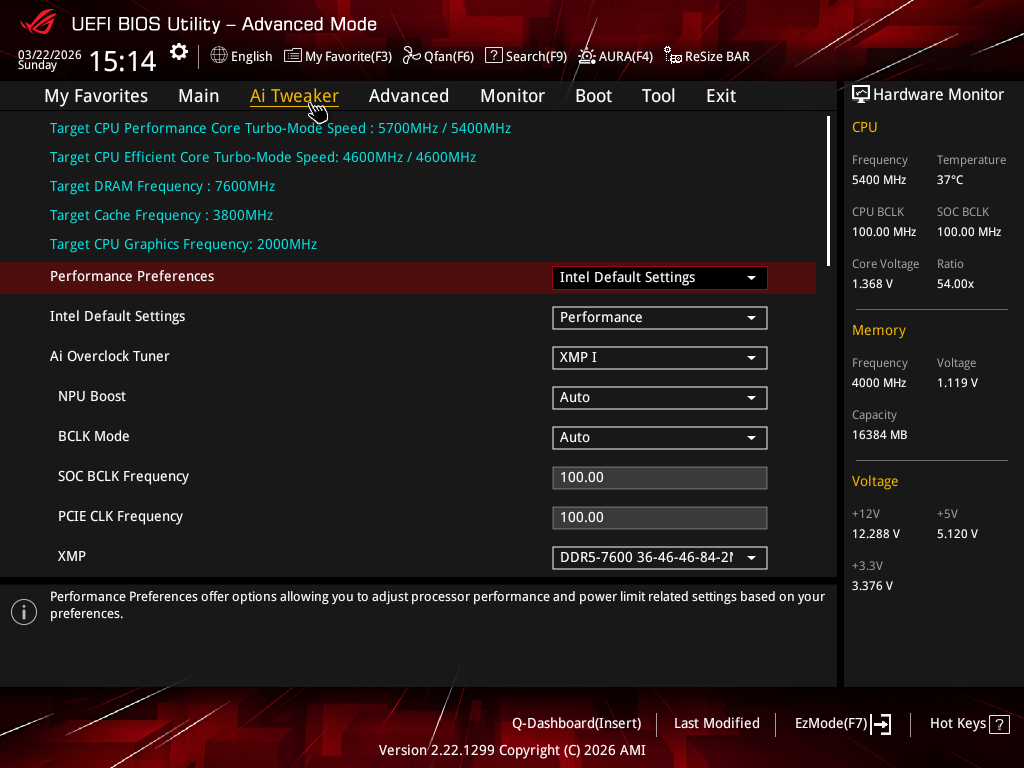Click the settings list vertical scrollbar
The width and height of the screenshot is (1024, 768).
(828, 191)
